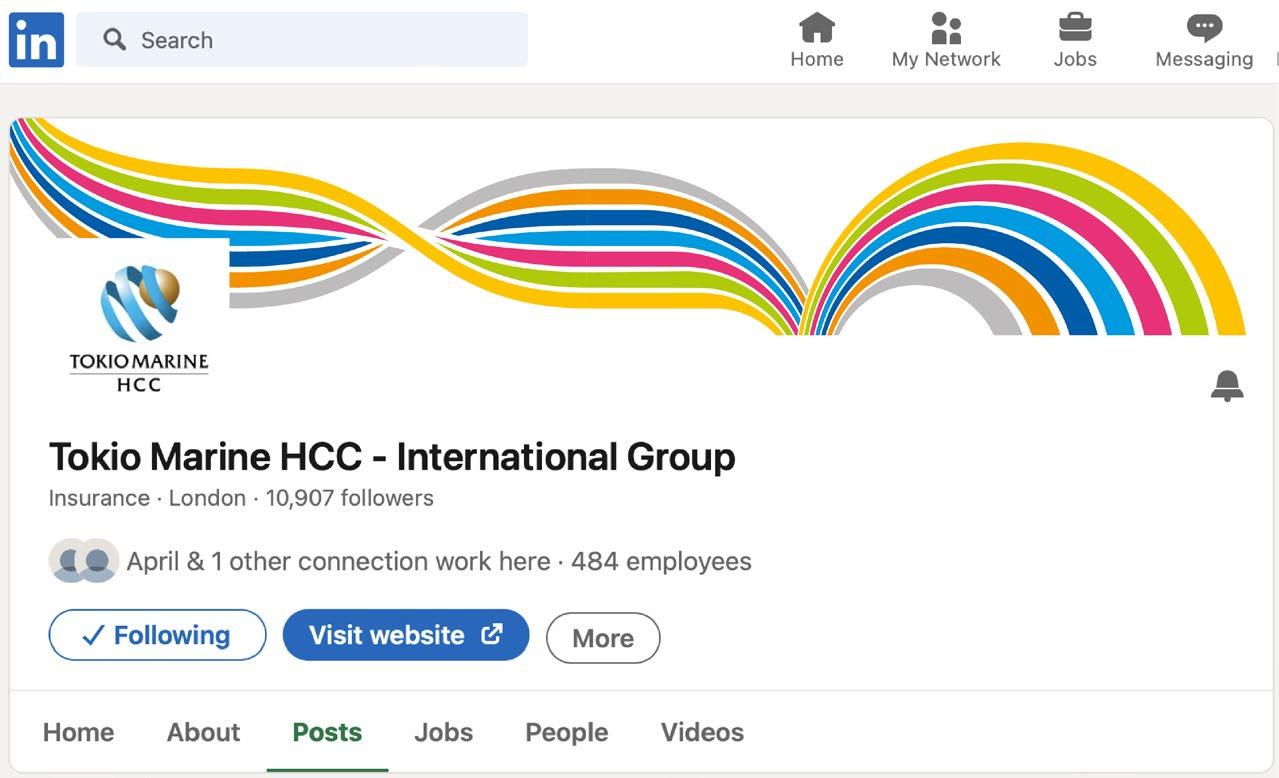
Task: Click the LinkedIn logo icon
Action: [x=36, y=40]
